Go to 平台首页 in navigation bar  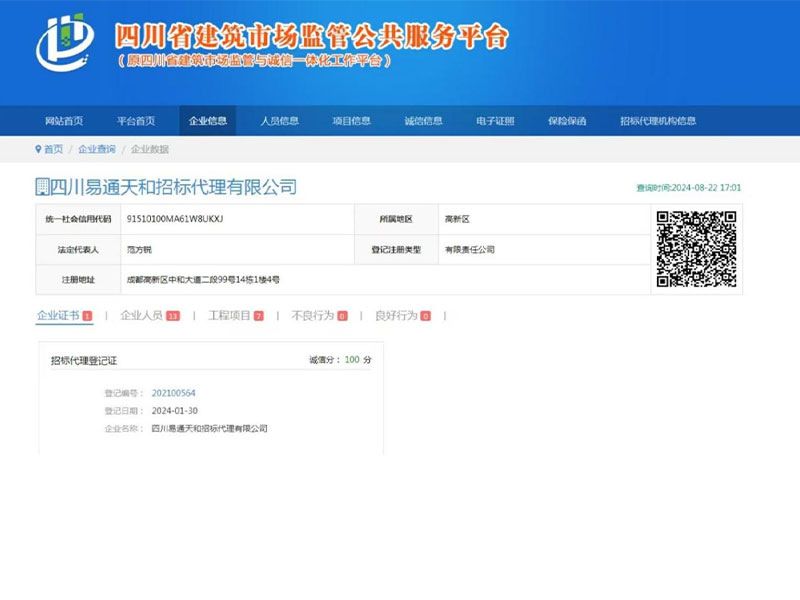click(136, 121)
